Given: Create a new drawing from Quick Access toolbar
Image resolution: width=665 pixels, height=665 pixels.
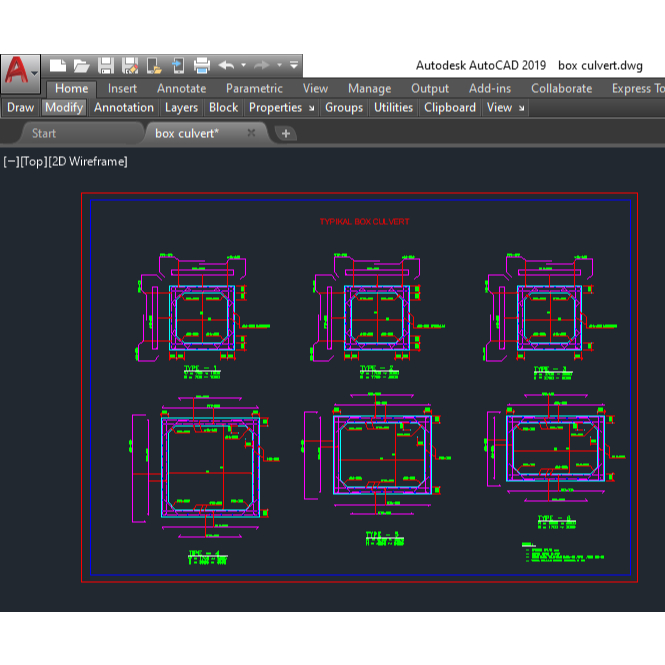Looking at the screenshot, I should (57, 66).
